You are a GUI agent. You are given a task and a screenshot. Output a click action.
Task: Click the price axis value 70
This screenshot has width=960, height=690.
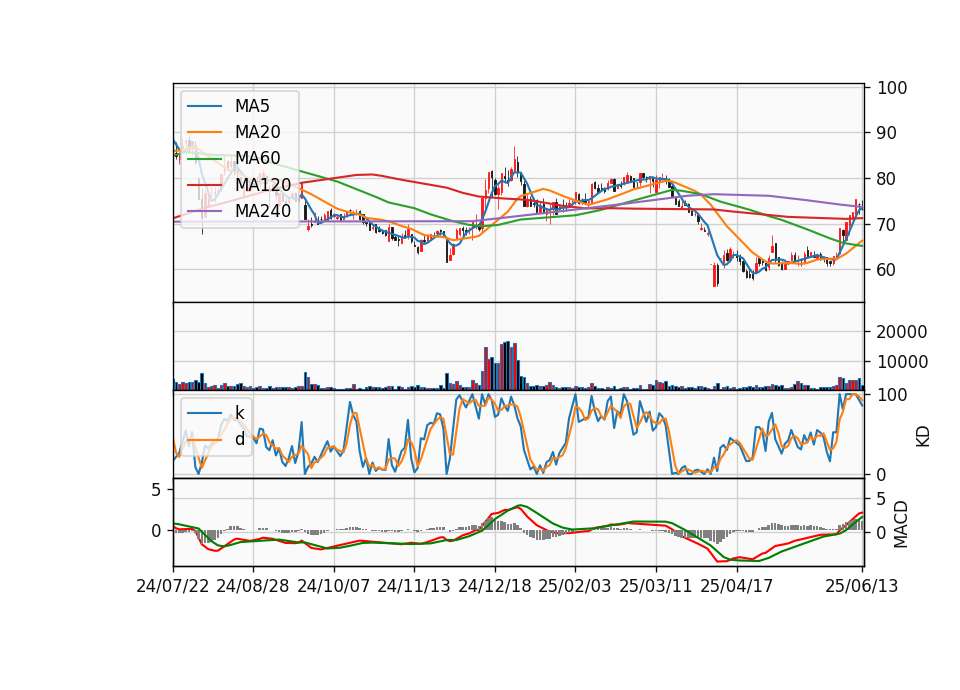point(887,225)
